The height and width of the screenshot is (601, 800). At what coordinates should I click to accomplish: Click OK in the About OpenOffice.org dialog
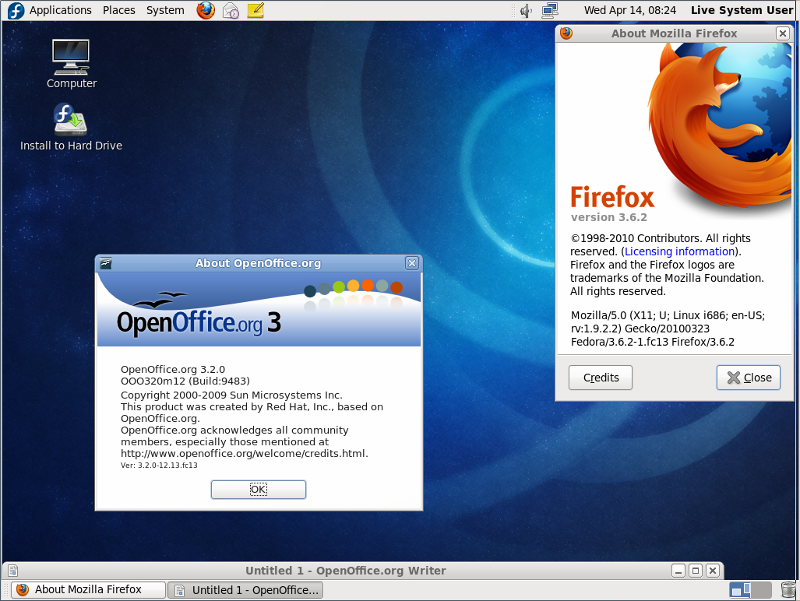[258, 489]
